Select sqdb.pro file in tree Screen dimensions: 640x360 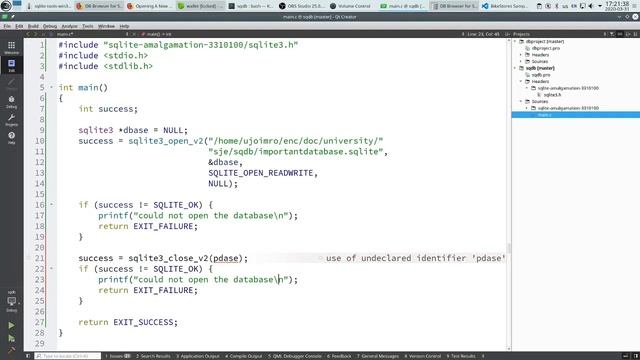541,75
